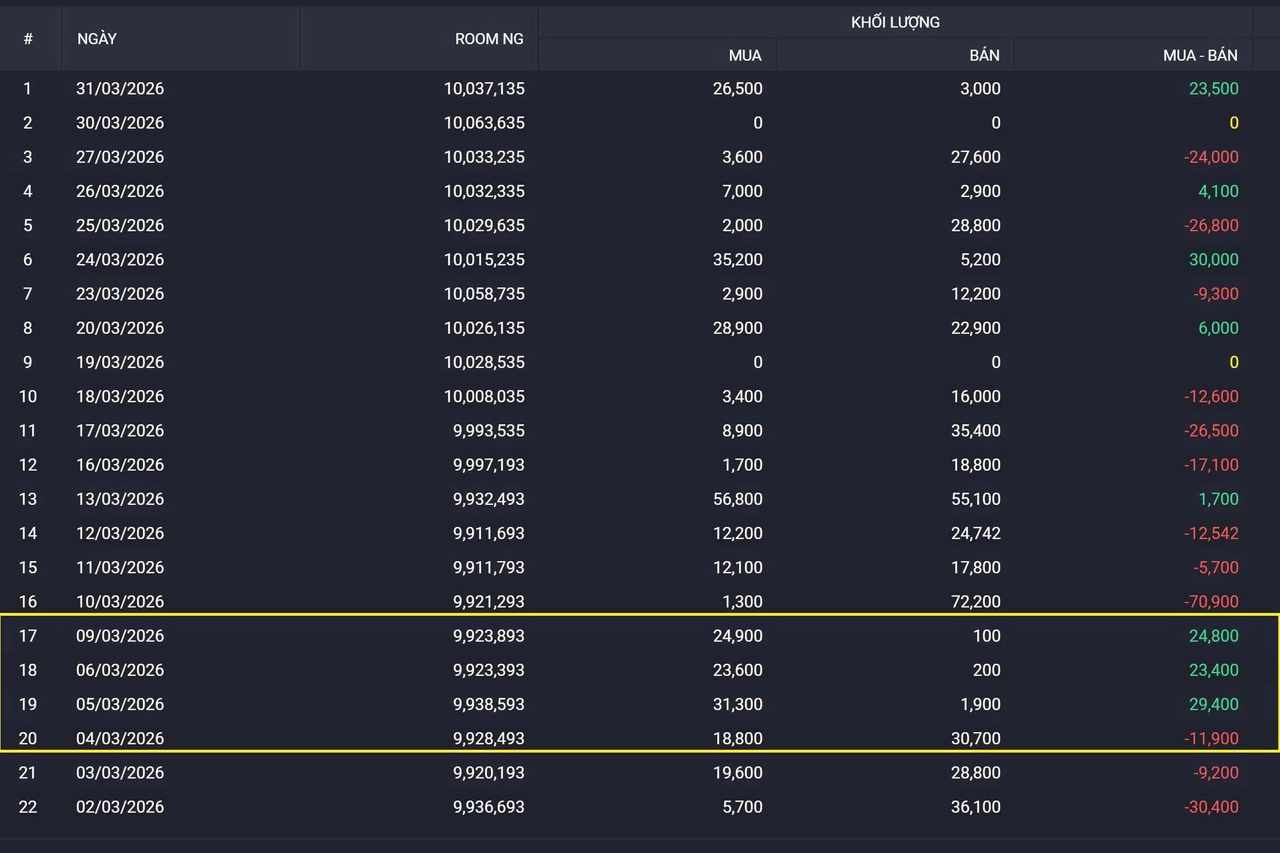Select the date 30/03/2026
The width and height of the screenshot is (1280, 853).
pyautogui.click(x=120, y=123)
